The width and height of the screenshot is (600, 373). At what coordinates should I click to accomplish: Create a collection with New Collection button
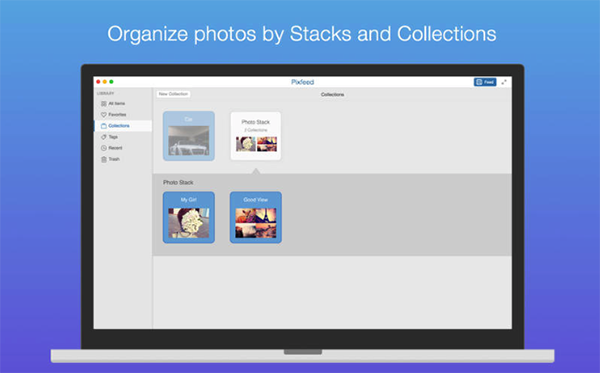tap(173, 94)
